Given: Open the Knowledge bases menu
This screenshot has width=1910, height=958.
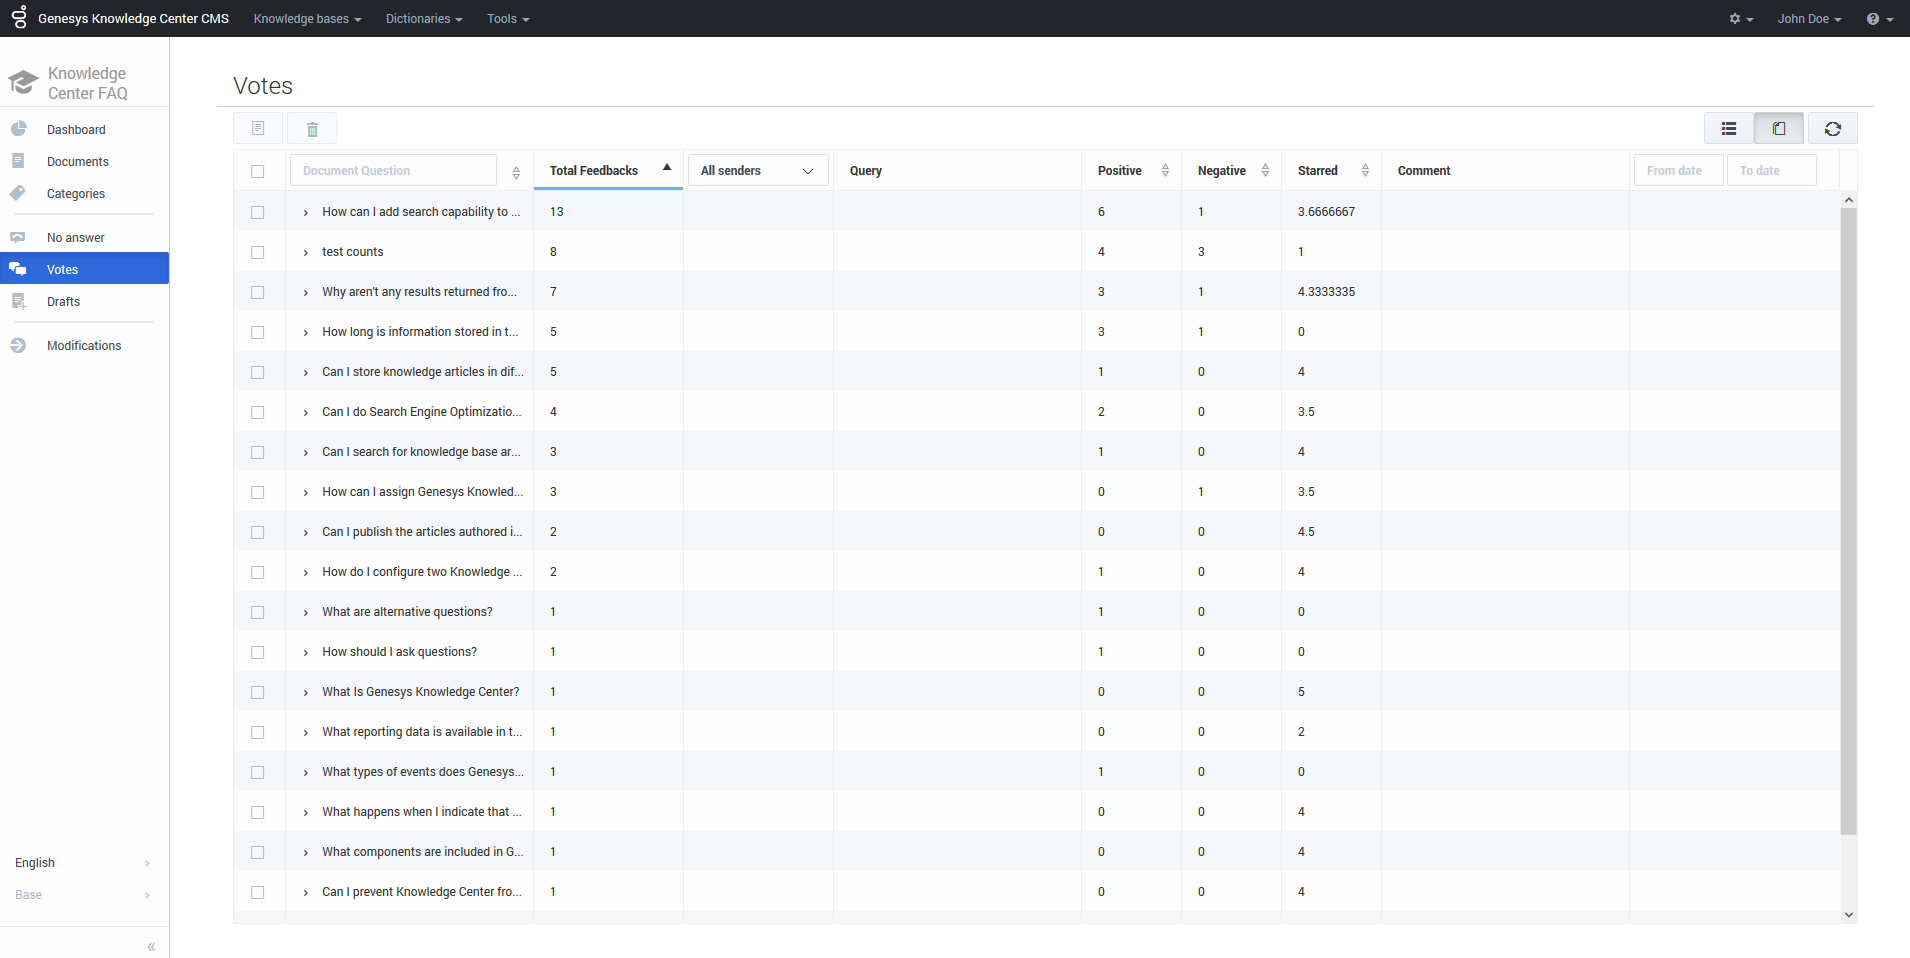Looking at the screenshot, I should point(307,19).
